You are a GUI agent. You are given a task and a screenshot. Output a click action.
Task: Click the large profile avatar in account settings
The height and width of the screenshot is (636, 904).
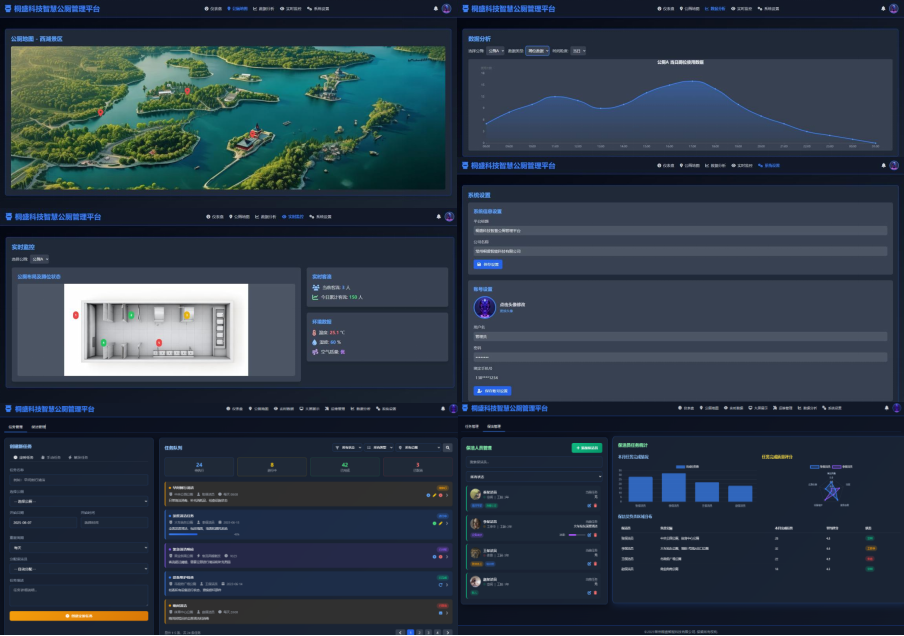(485, 307)
